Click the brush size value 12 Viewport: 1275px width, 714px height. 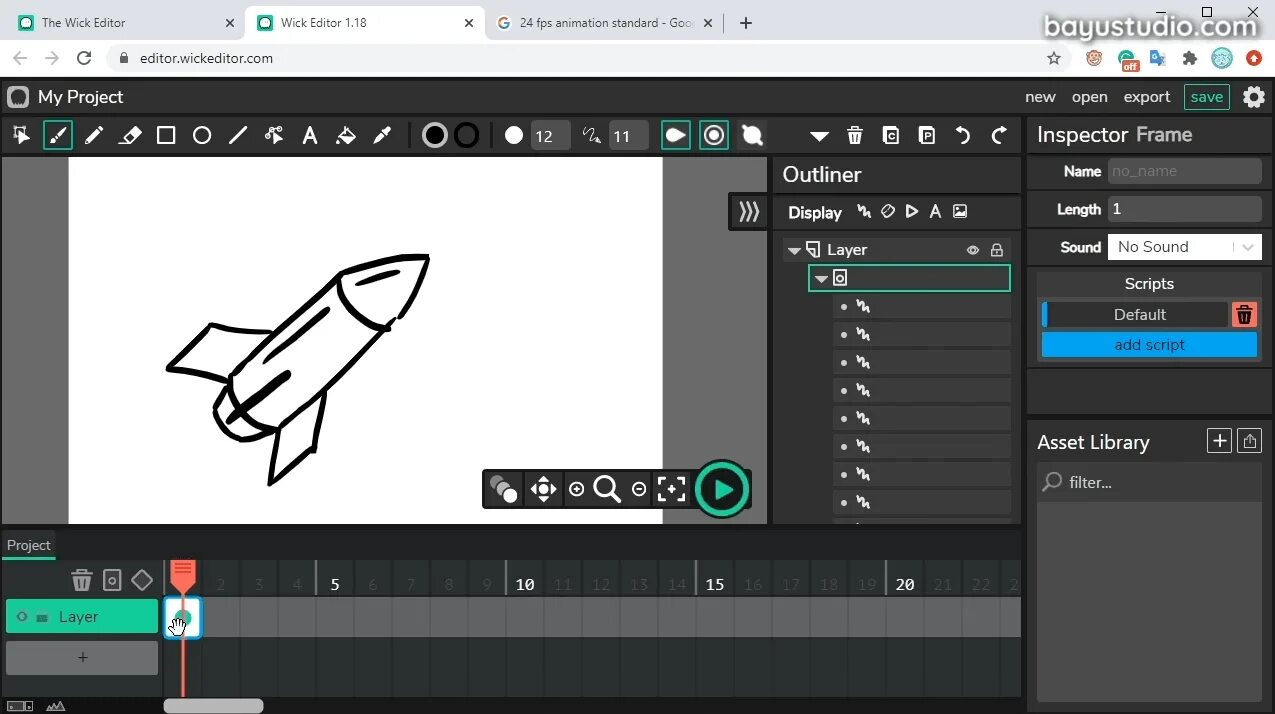click(x=550, y=136)
